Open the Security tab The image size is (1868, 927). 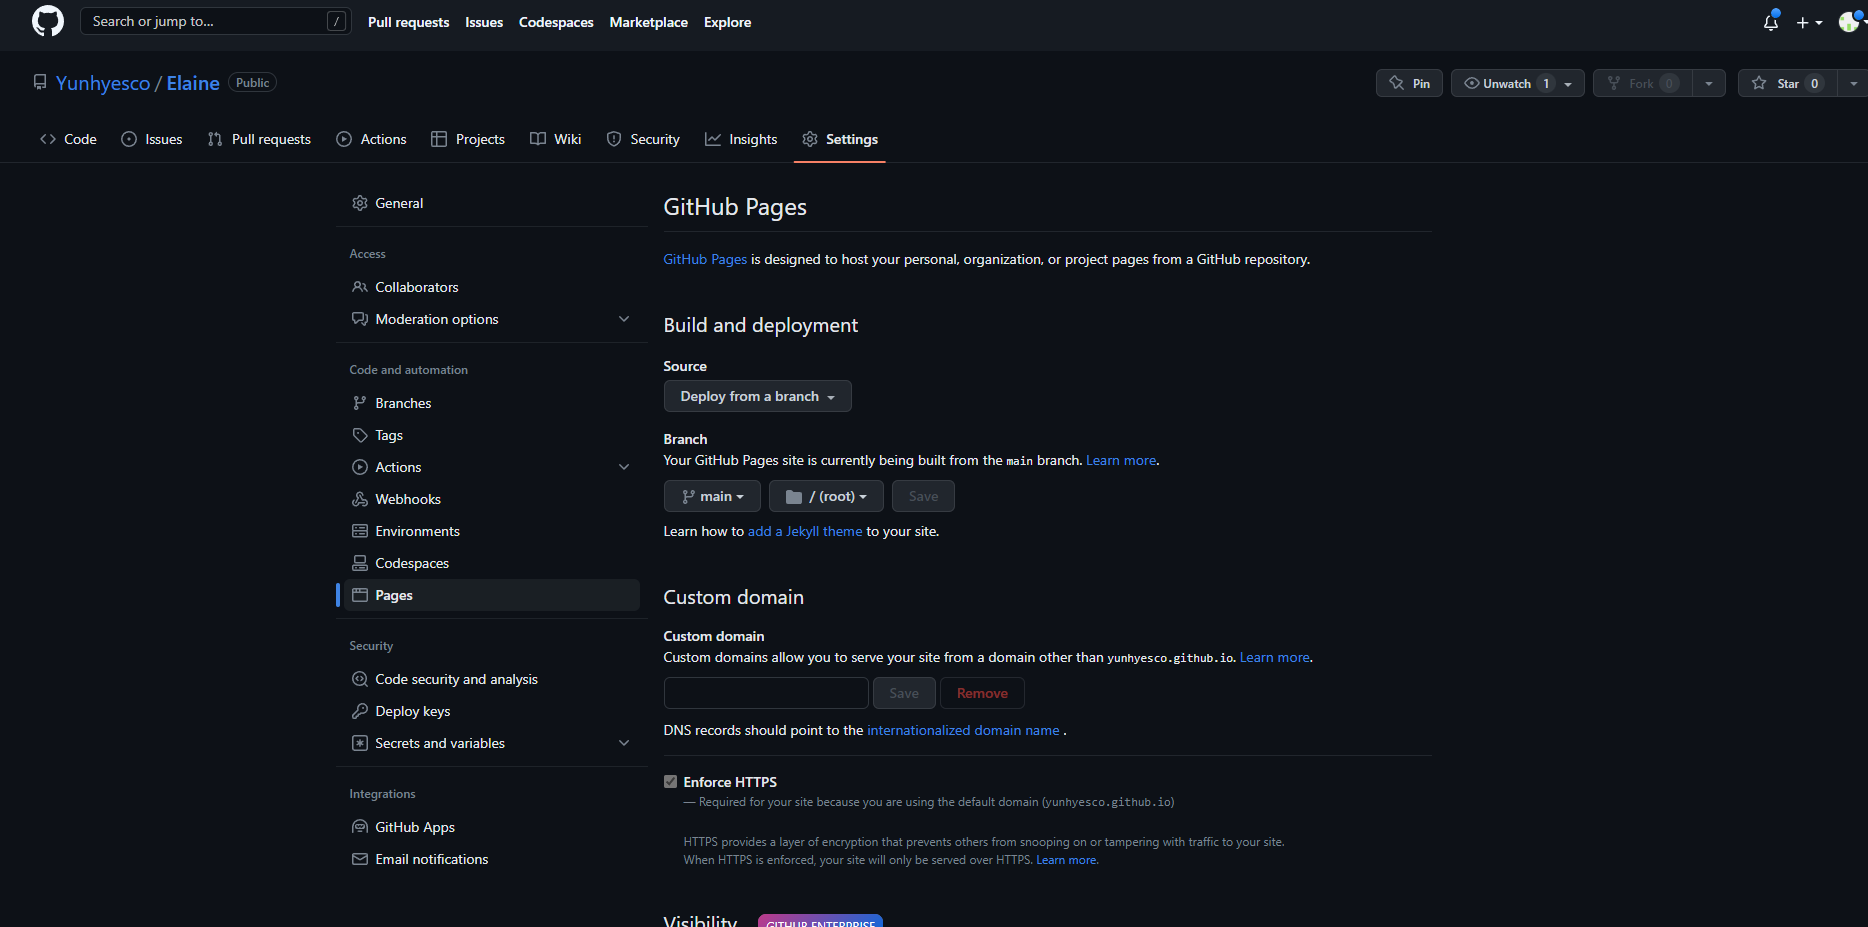click(x=643, y=139)
